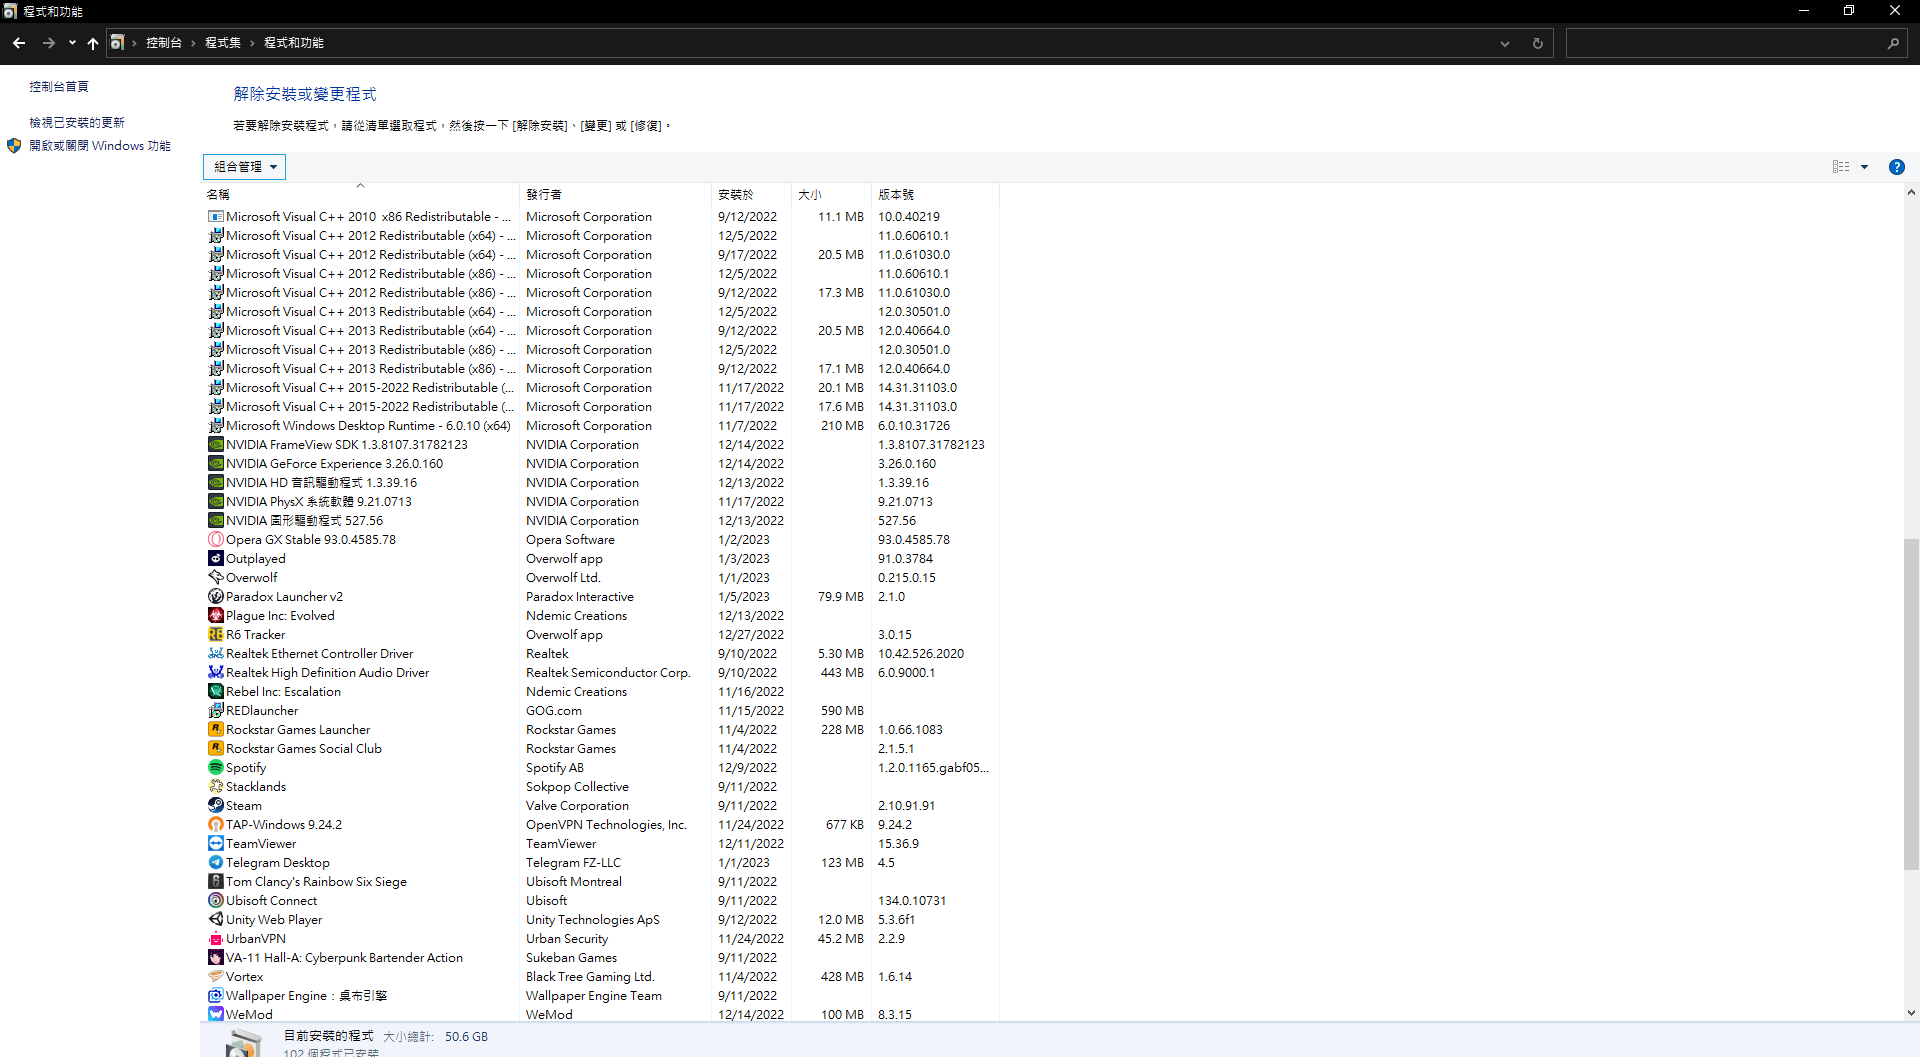Select Microsoft Windows Desktop Runtime 6.0.10 row

tap(600, 426)
